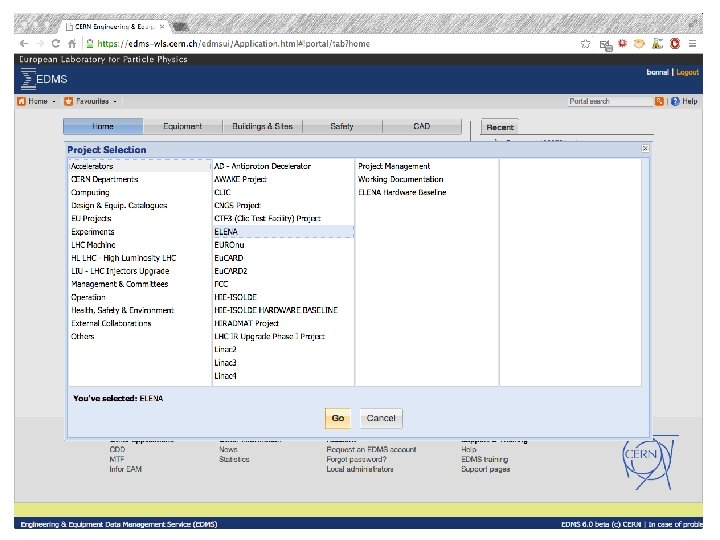Image resolution: width=720 pixels, height=540 pixels.
Task: Choose AWAKE Project
Action: pos(283,179)
